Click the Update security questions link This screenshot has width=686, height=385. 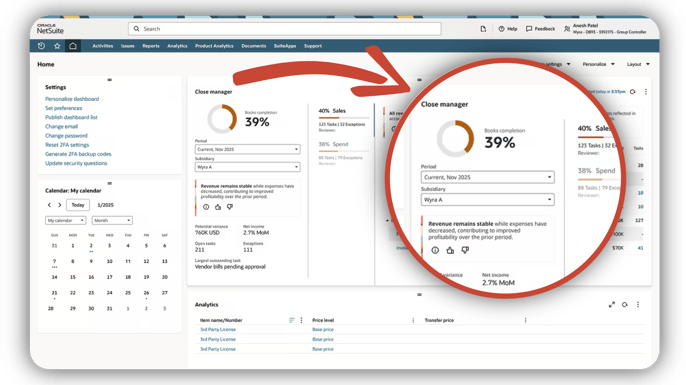[x=76, y=163]
